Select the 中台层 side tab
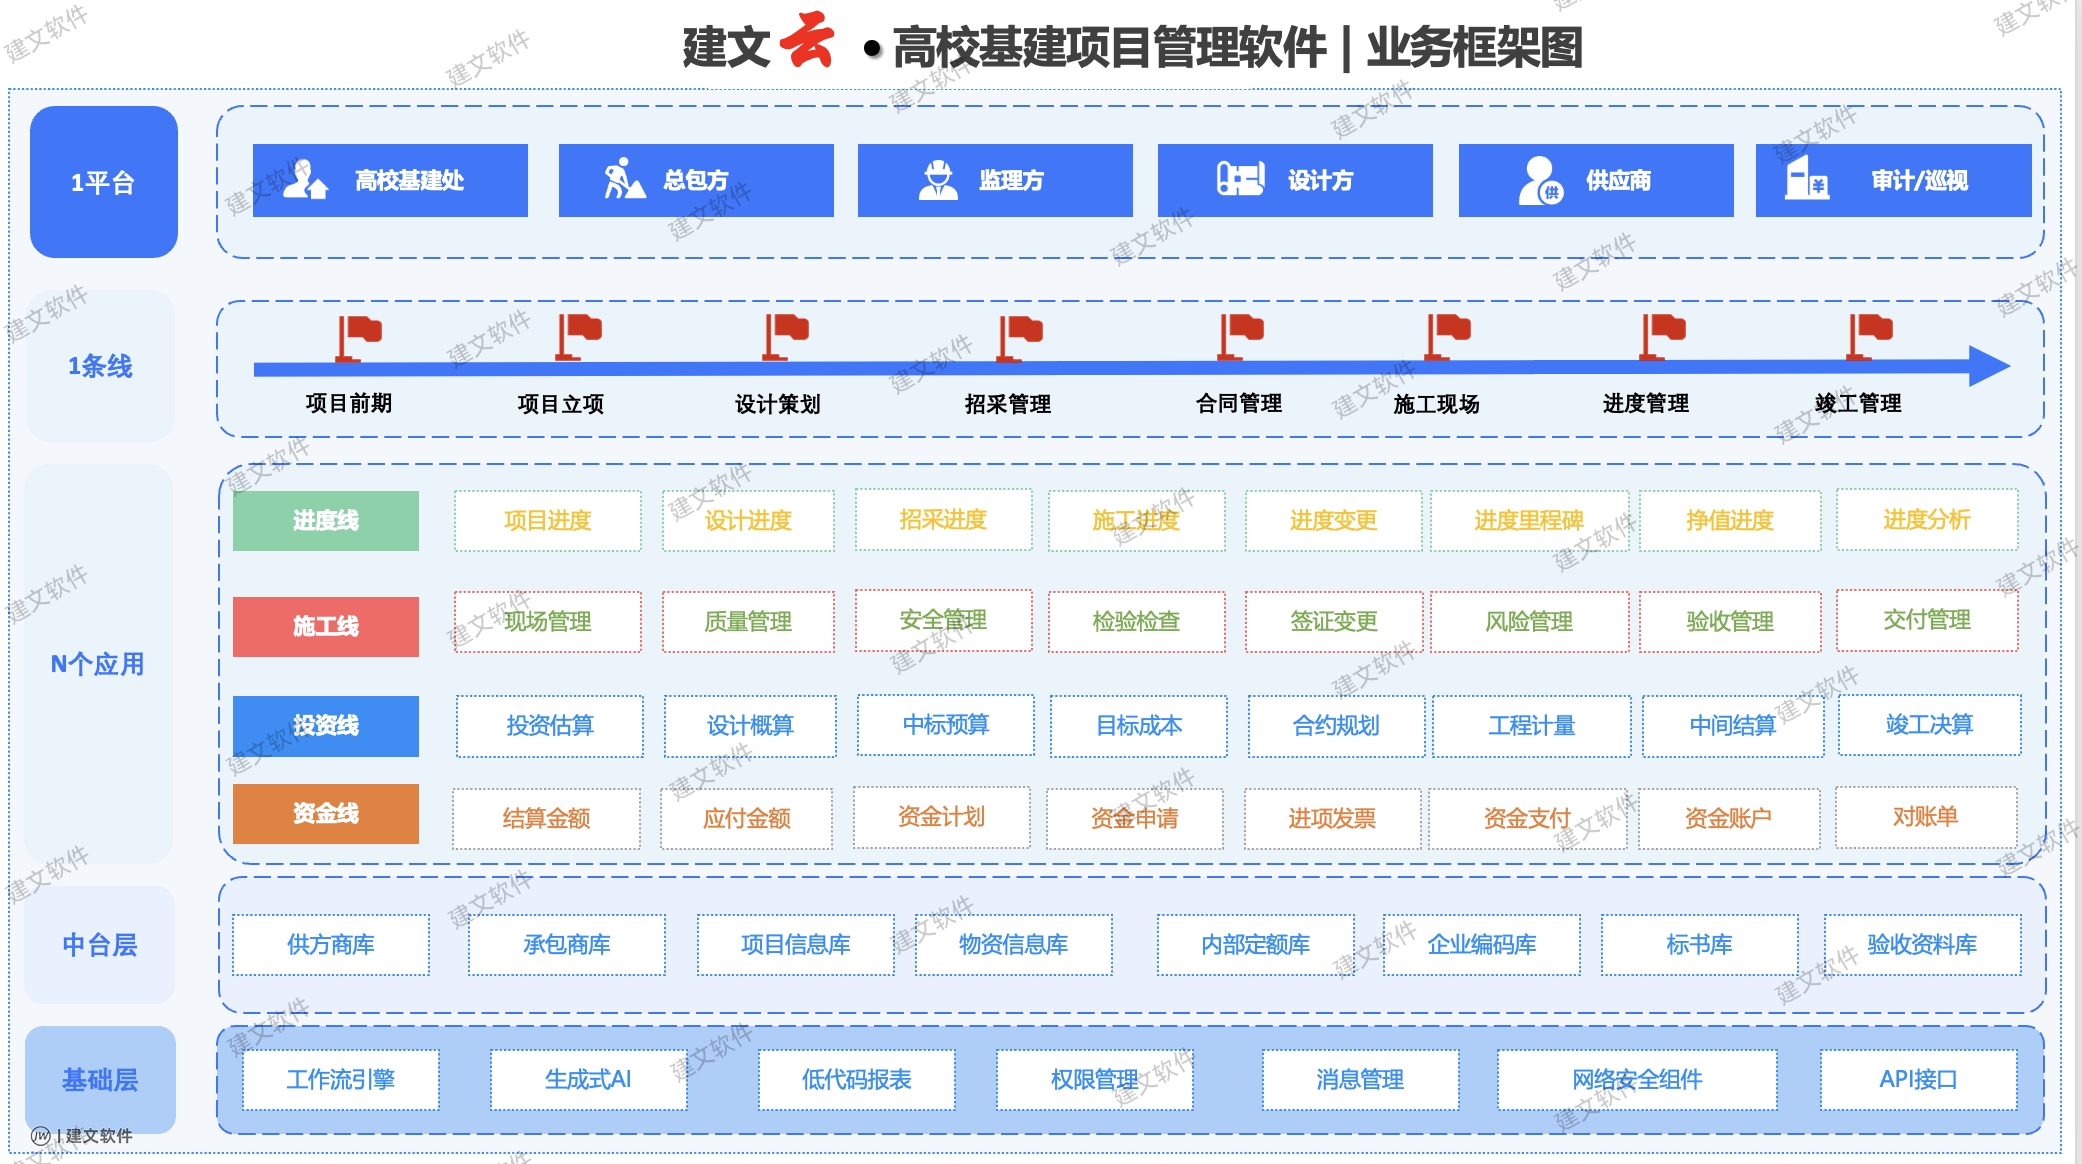Image resolution: width=2082 pixels, height=1164 pixels. 100,945
